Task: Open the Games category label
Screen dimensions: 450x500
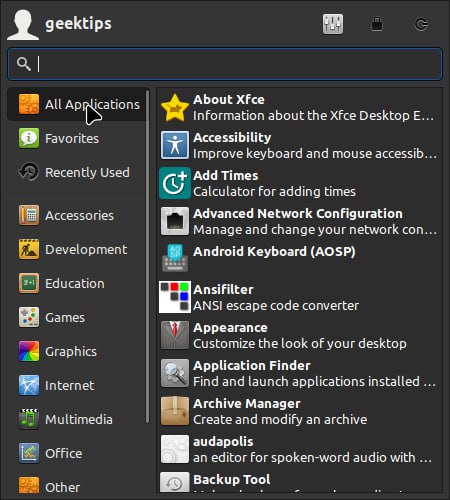Action: (65, 318)
